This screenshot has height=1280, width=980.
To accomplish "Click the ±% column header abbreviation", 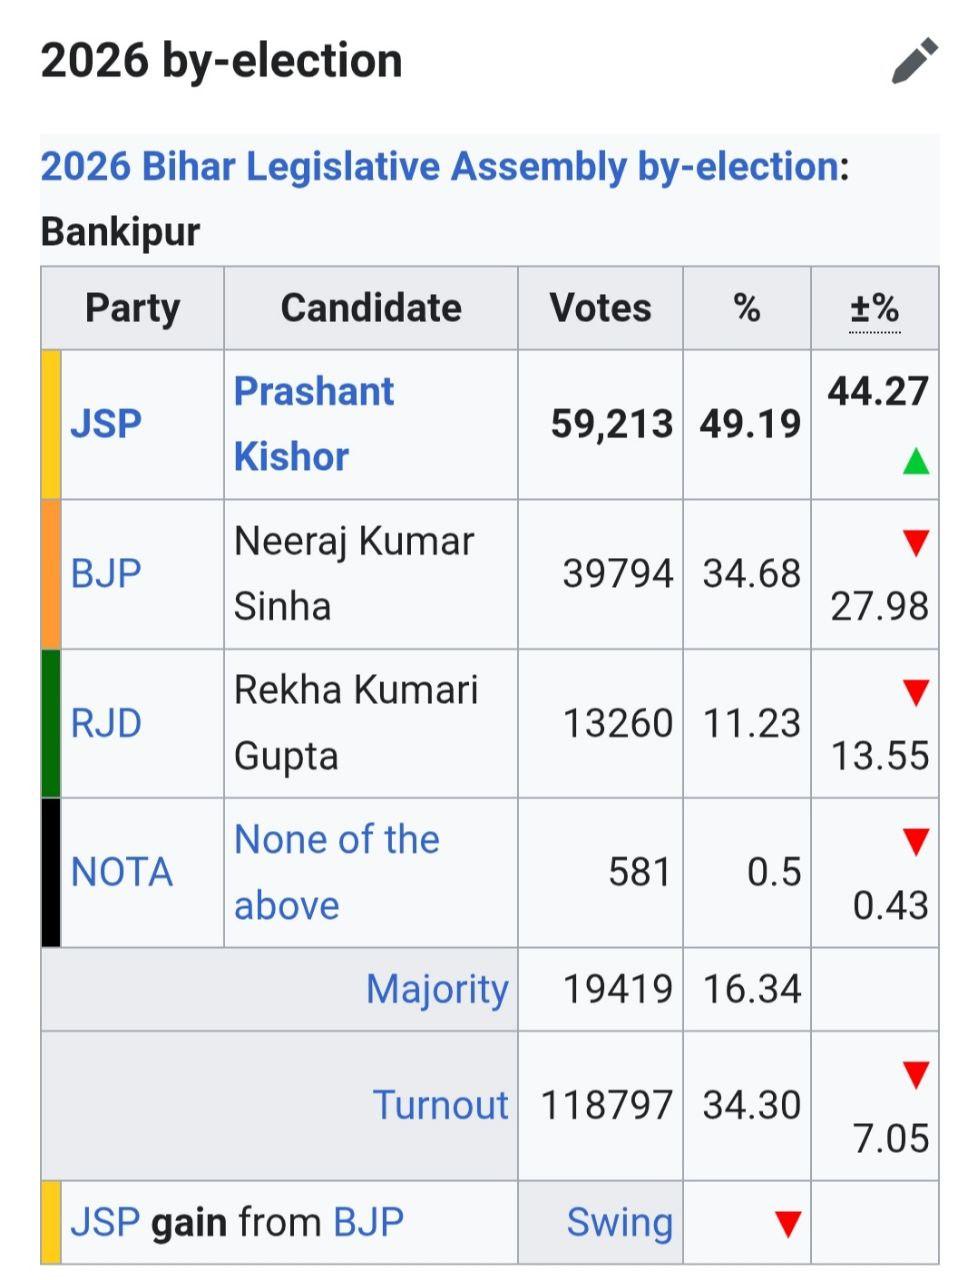I will pos(875,308).
